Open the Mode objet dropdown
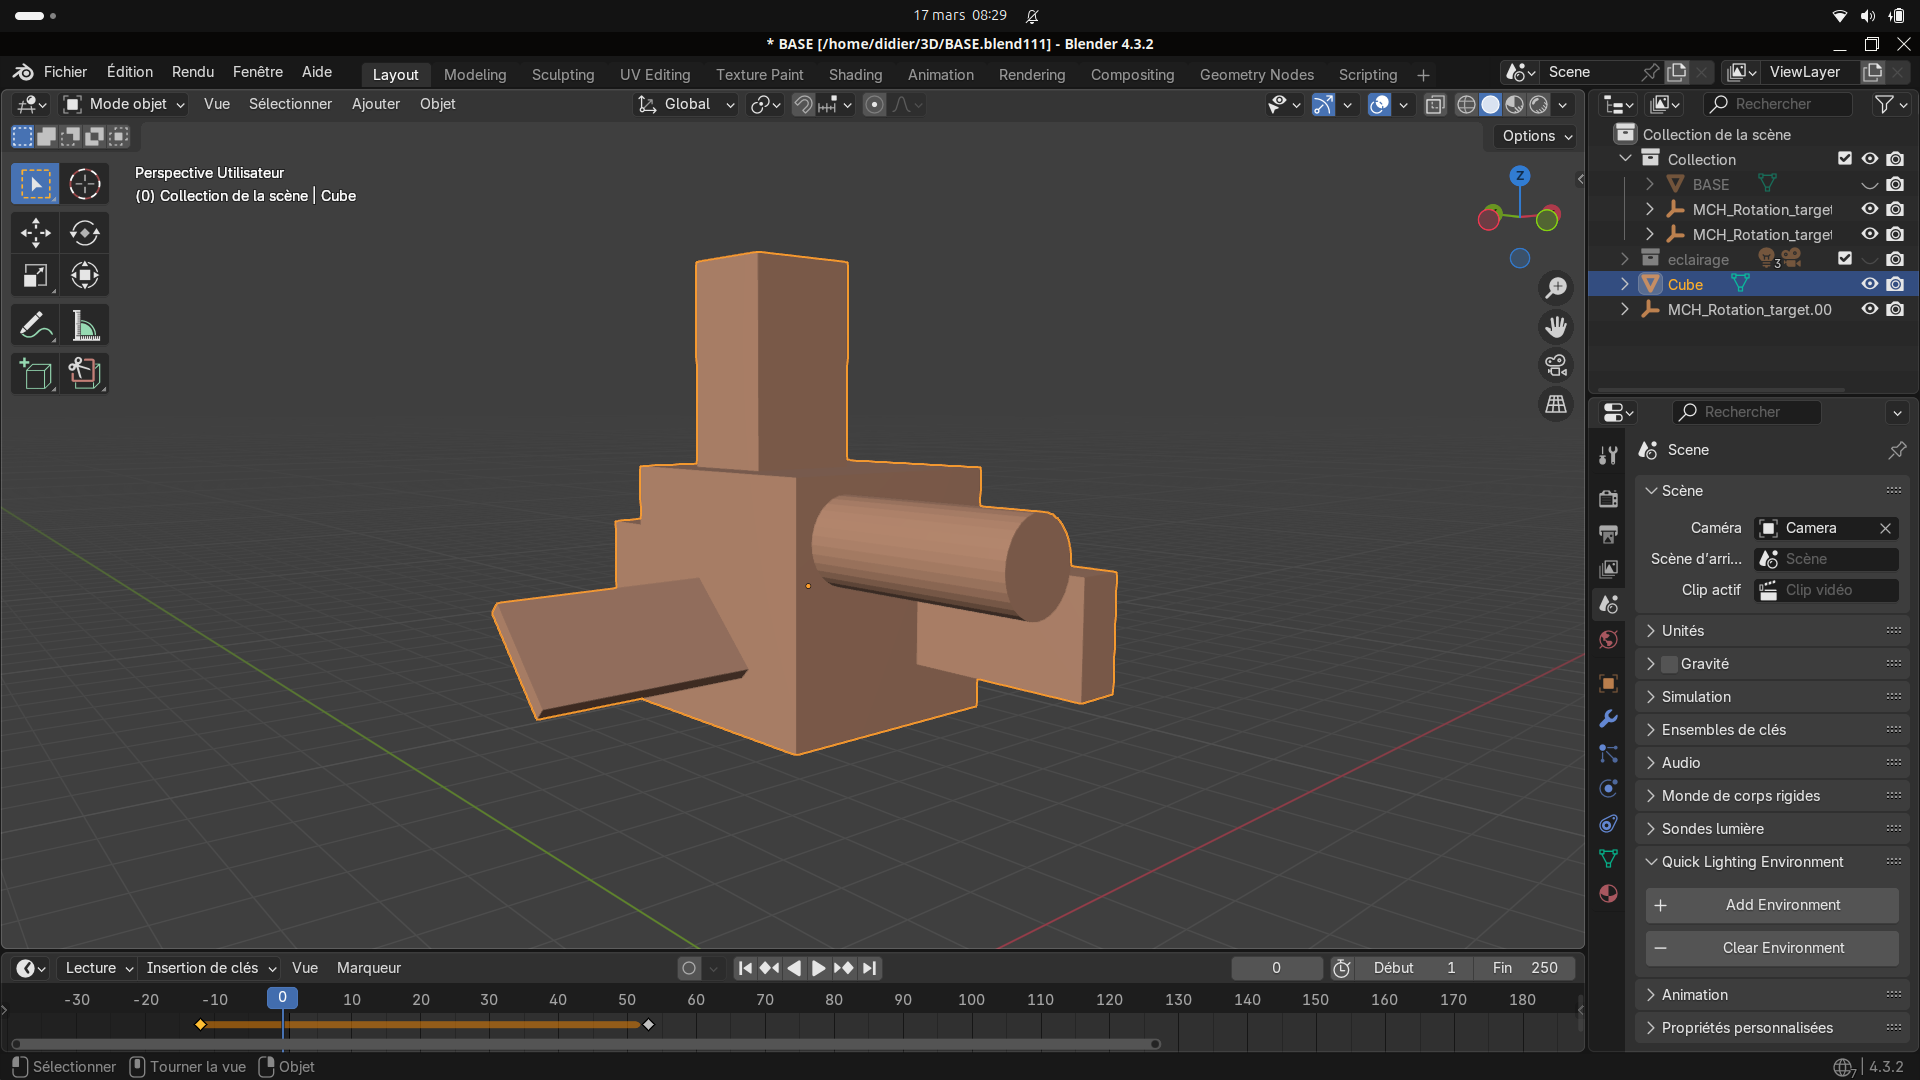 click(124, 104)
